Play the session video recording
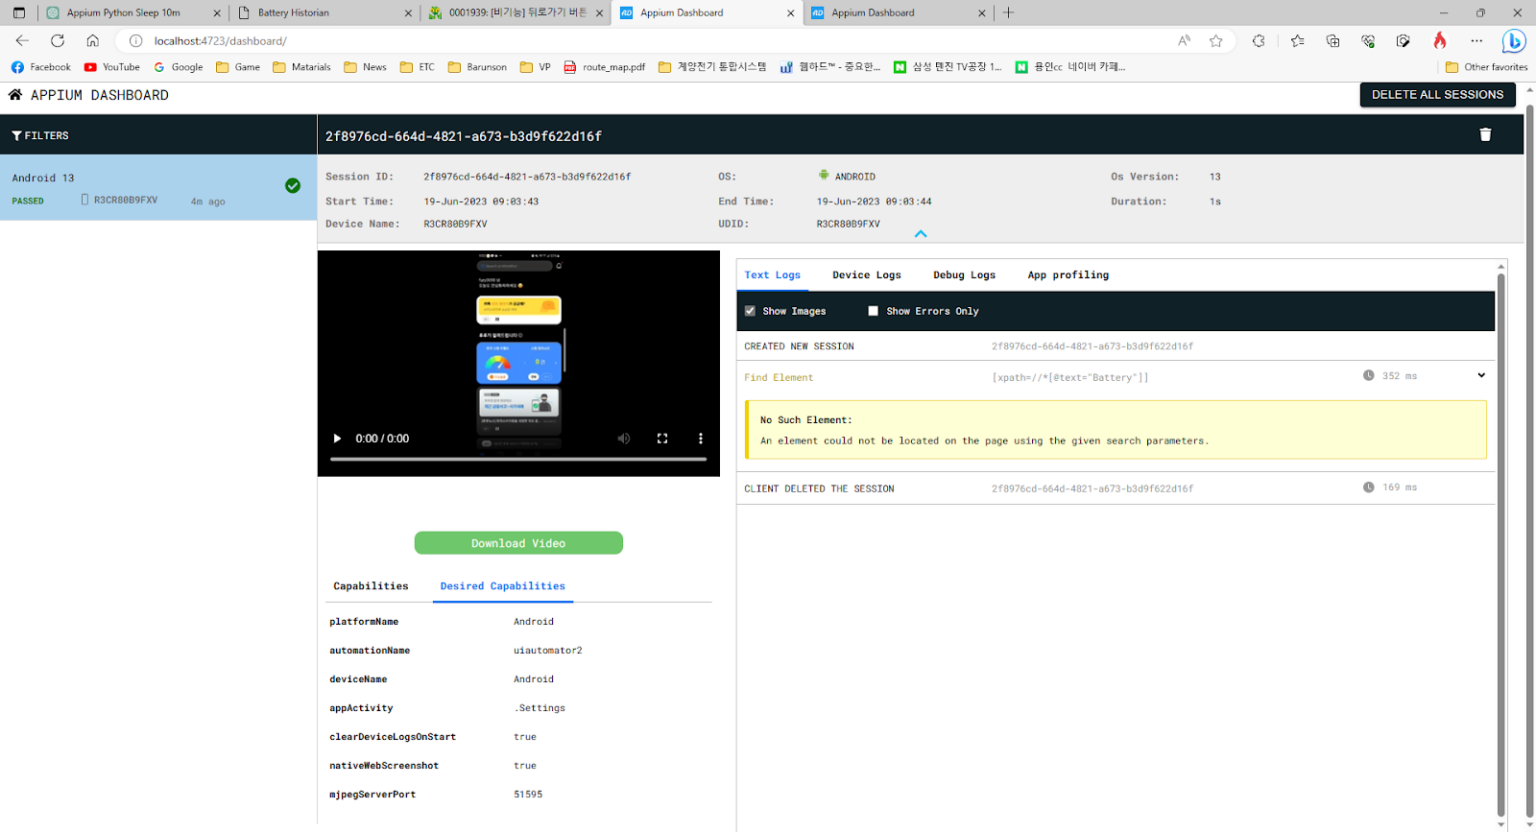 coord(337,439)
